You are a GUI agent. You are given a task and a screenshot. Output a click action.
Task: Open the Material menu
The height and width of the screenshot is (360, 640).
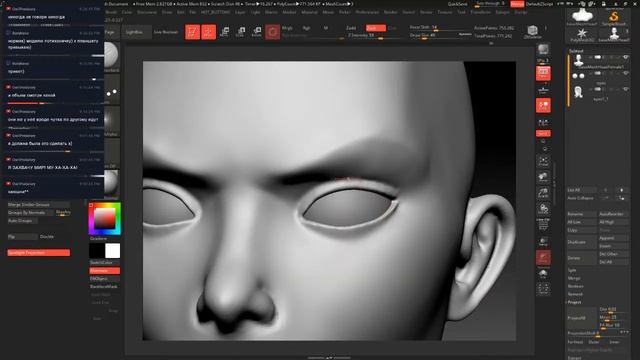(x=309, y=12)
